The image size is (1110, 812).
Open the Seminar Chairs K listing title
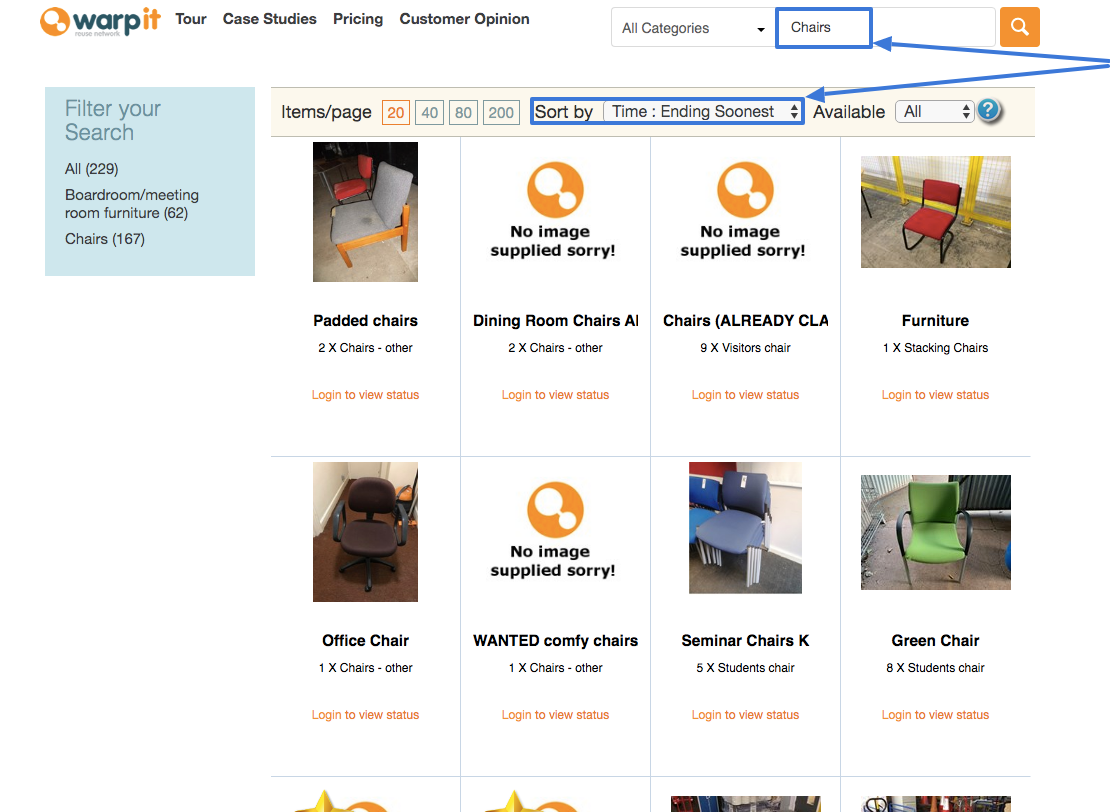click(745, 641)
